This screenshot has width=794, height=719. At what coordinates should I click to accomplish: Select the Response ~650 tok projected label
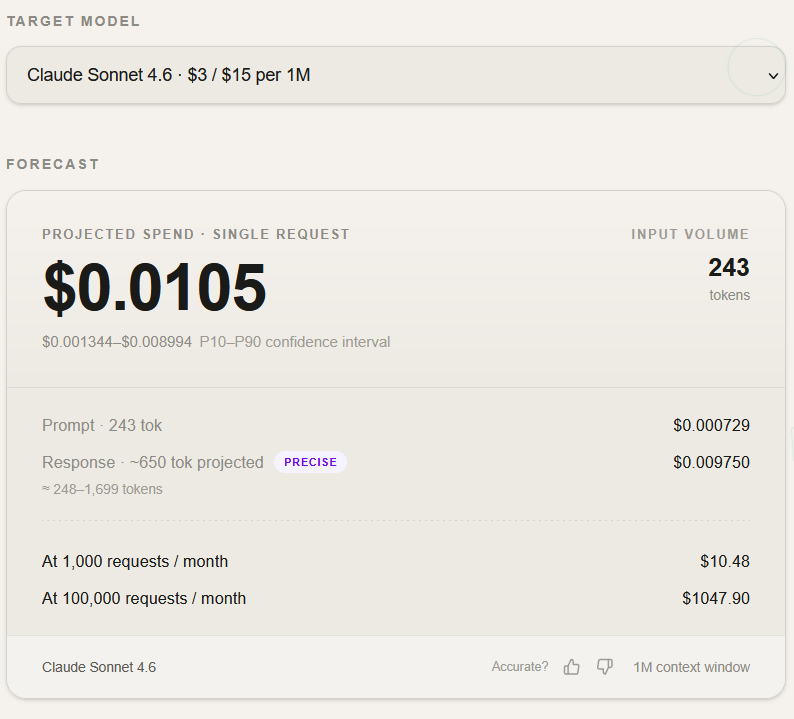click(x=153, y=462)
